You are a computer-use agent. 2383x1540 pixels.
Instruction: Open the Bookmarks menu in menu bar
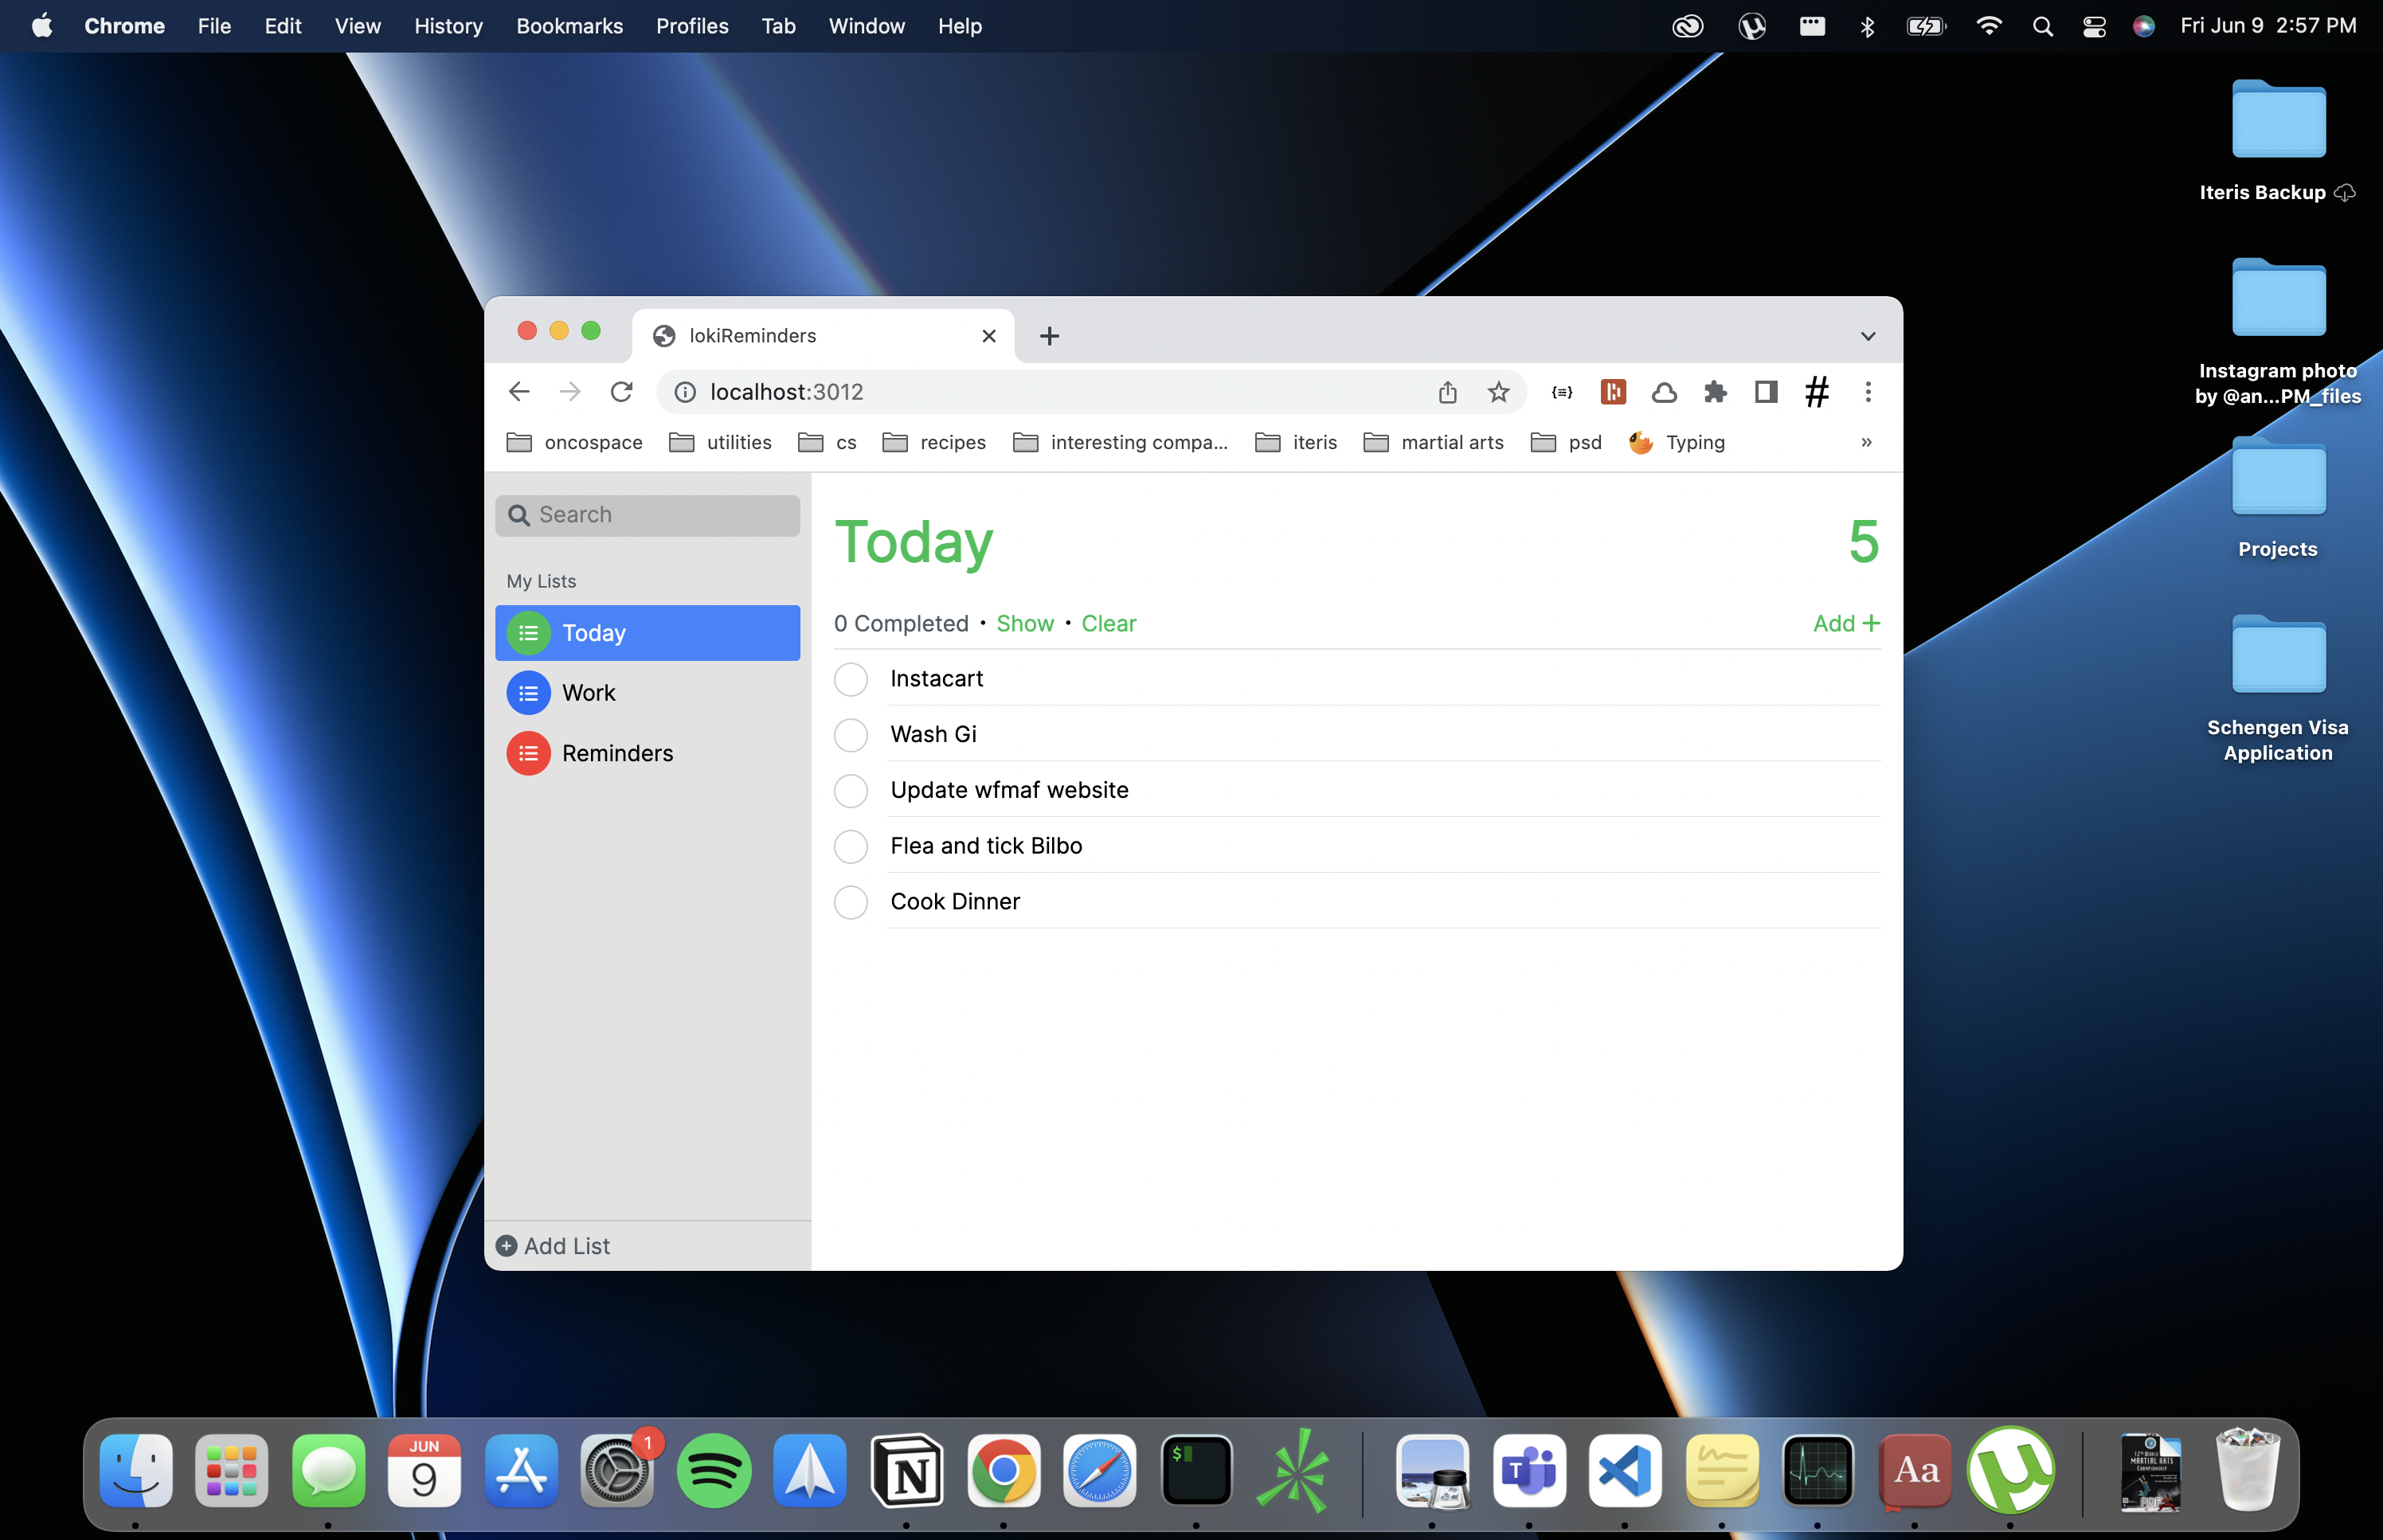point(569,26)
